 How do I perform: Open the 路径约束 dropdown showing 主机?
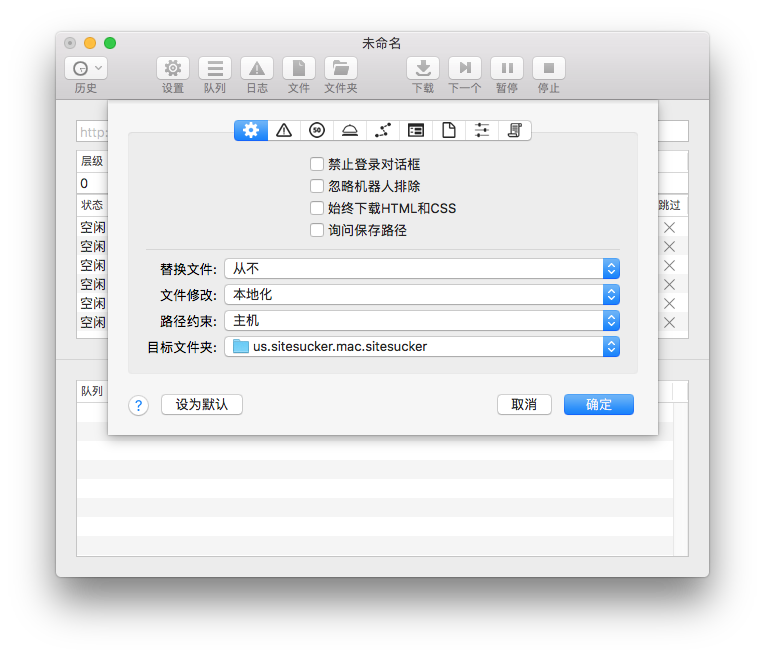pyautogui.click(x=422, y=320)
